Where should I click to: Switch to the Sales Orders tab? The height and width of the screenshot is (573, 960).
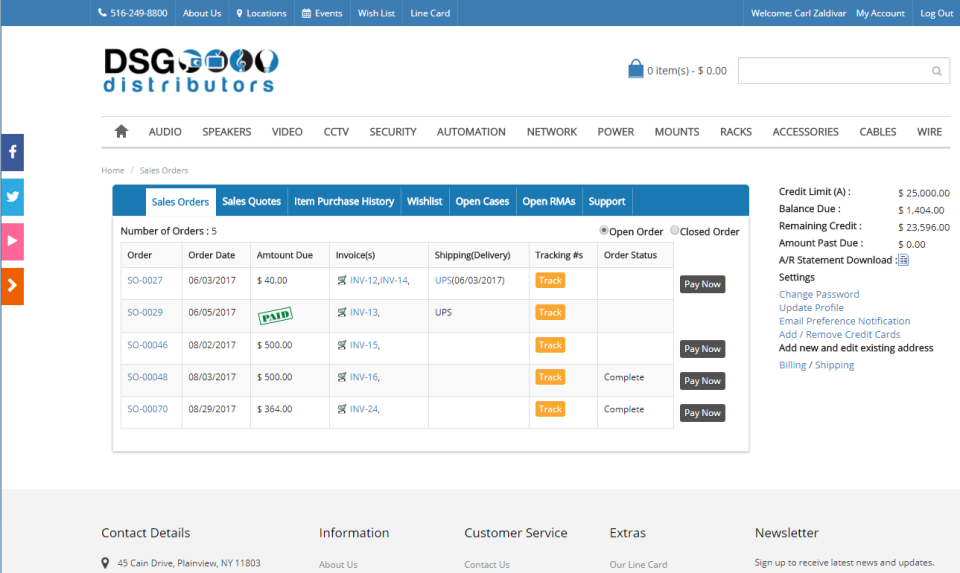pos(180,202)
